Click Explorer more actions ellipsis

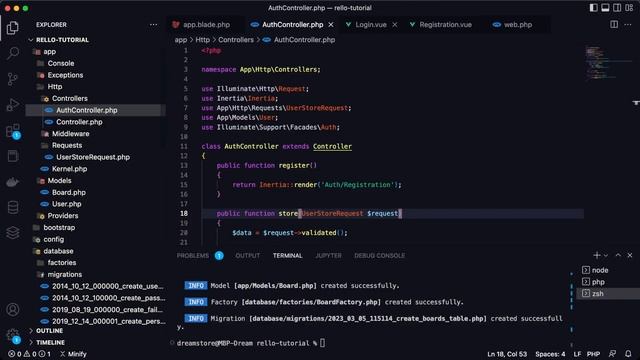153,24
